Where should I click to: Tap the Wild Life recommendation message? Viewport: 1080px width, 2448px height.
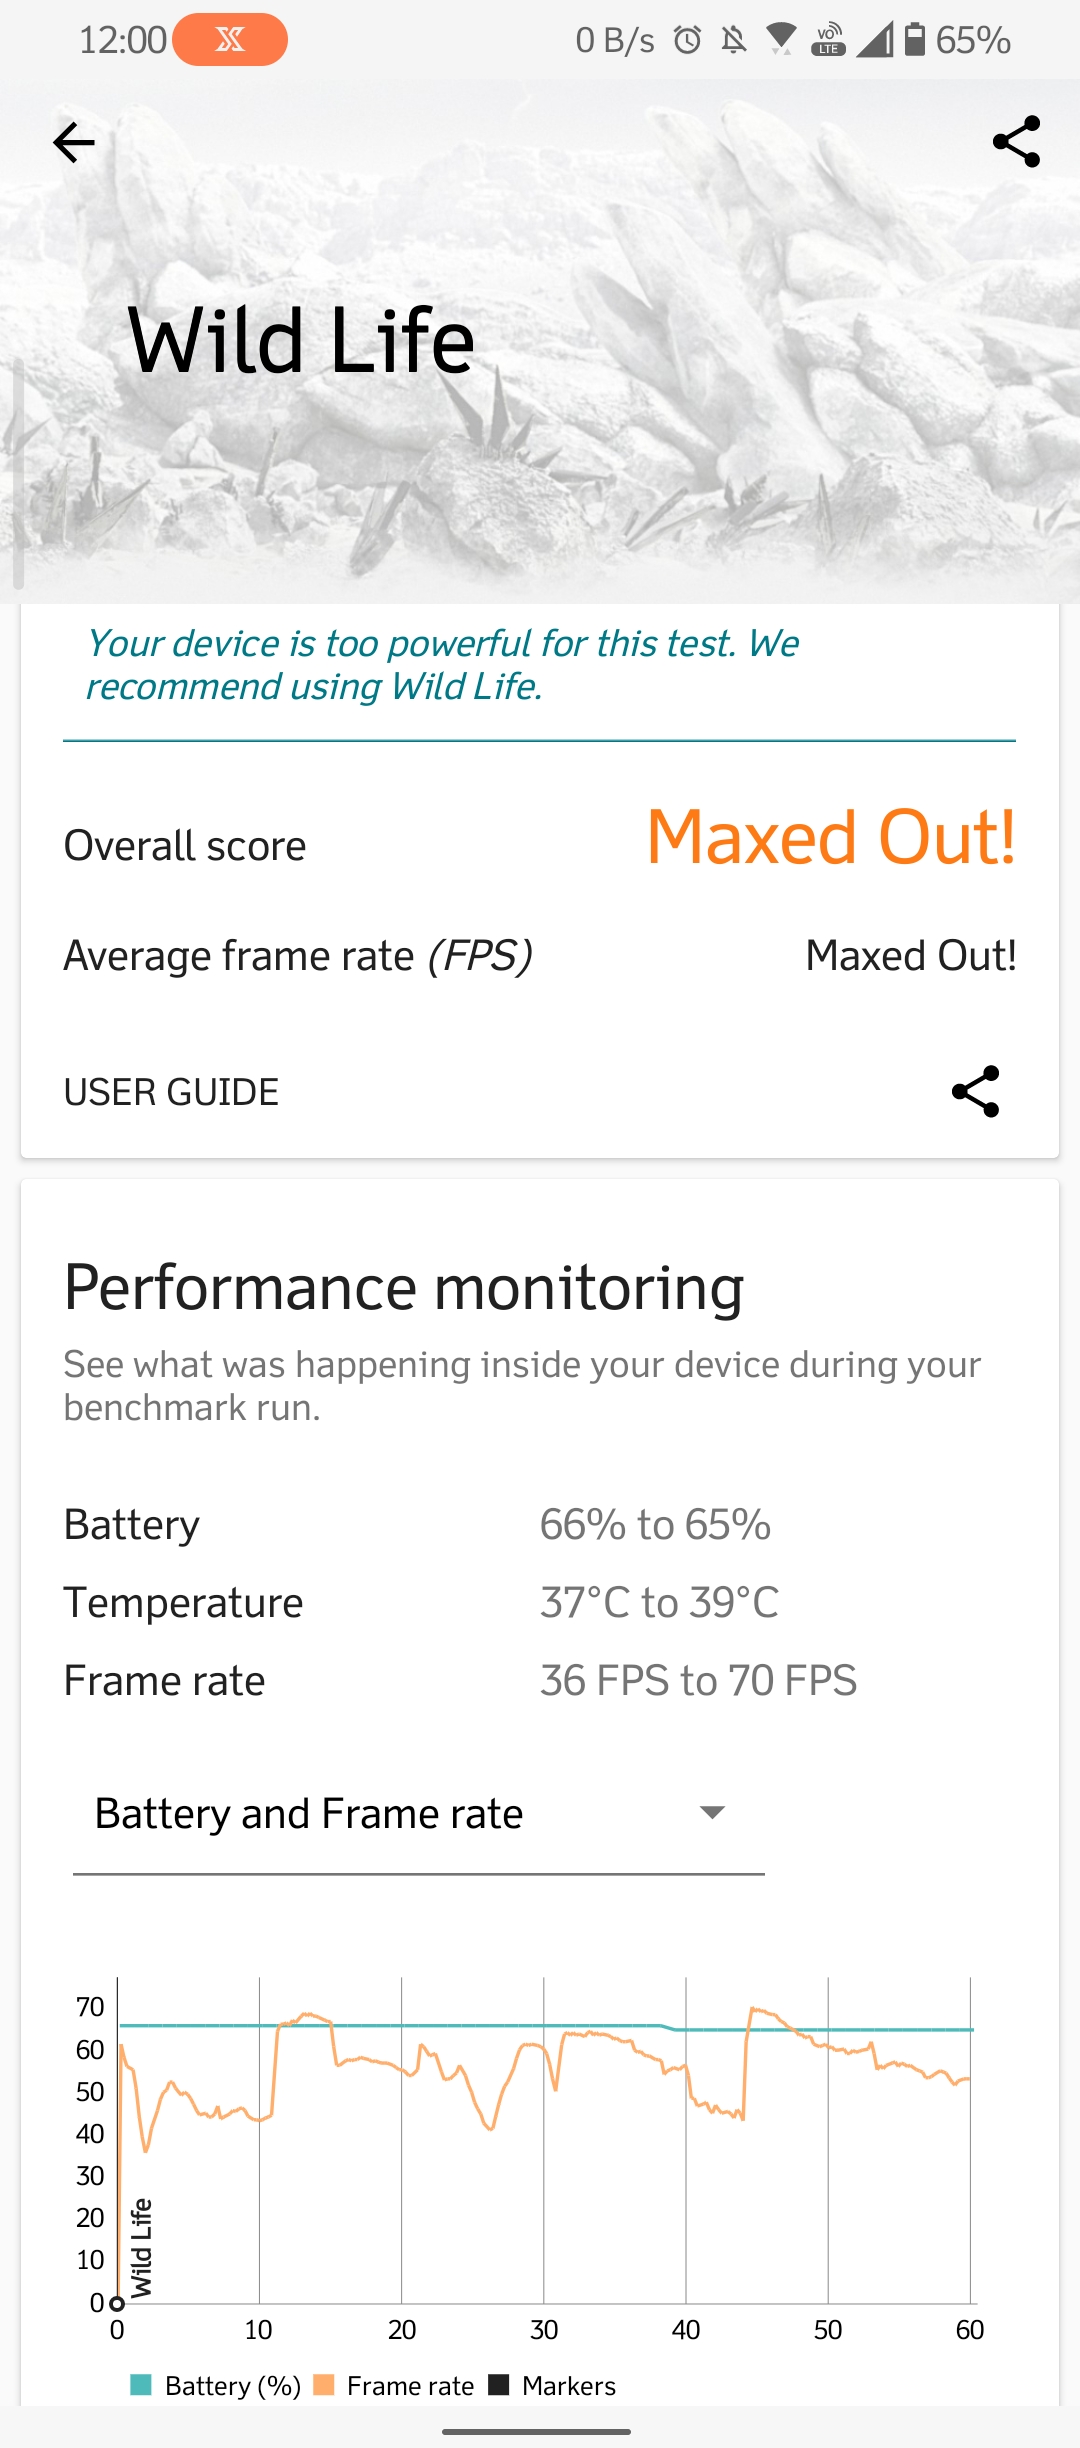[442, 665]
